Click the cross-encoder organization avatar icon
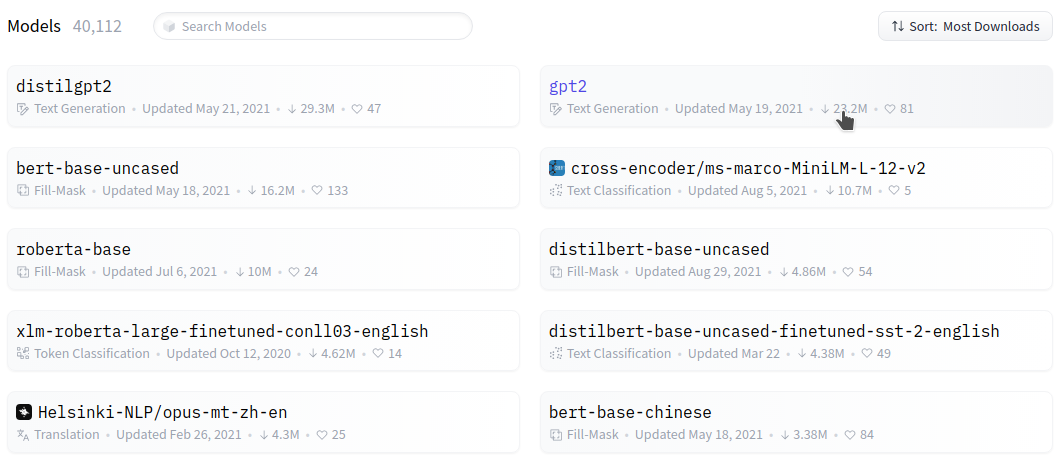This screenshot has height=460, width=1059. point(557,168)
